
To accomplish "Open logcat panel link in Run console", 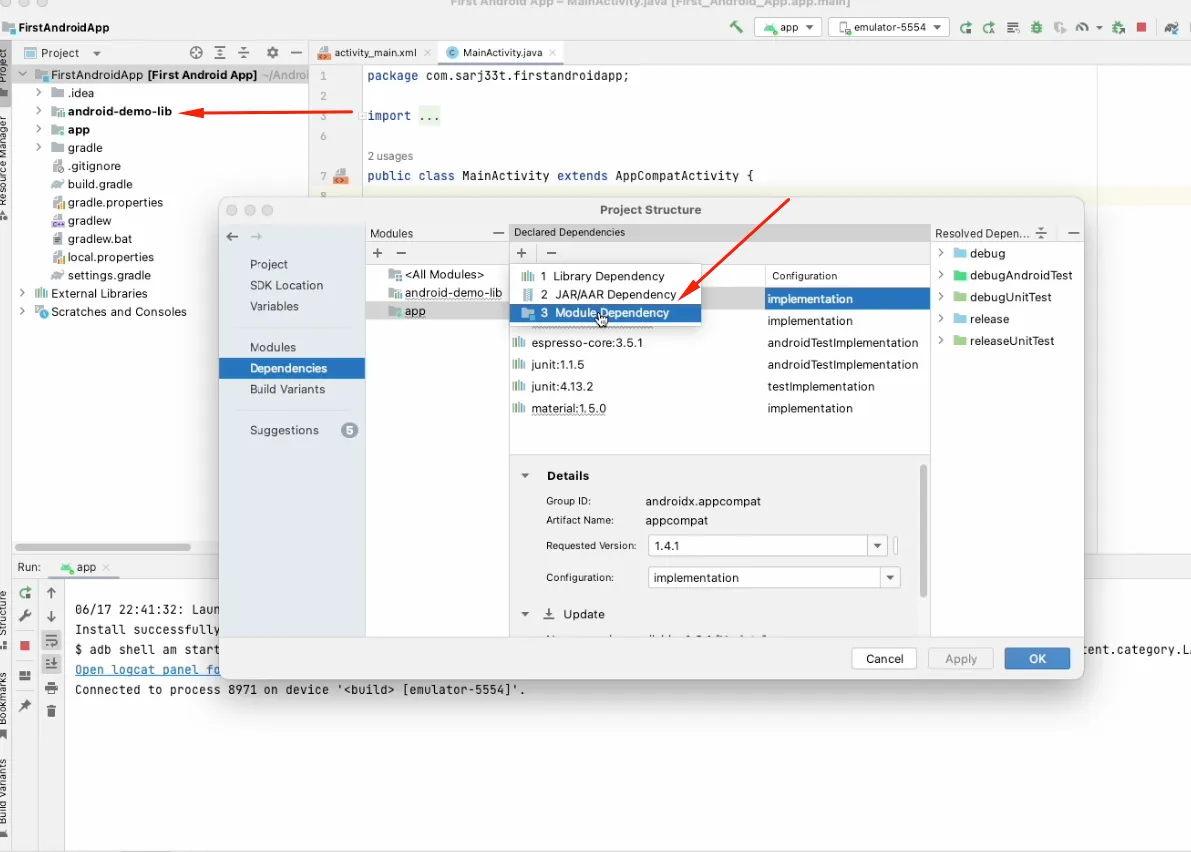I will click(x=147, y=670).
